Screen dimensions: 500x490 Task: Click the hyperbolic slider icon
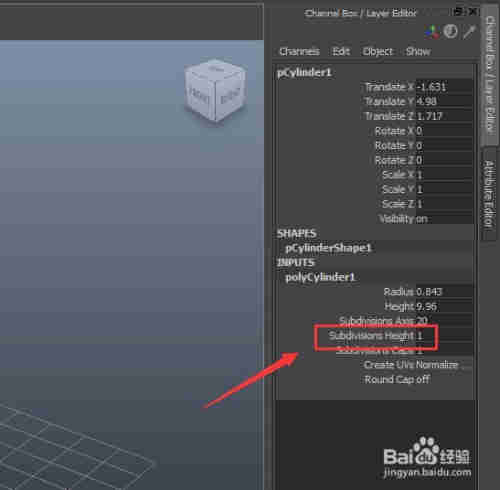pyautogui.click(x=469, y=32)
